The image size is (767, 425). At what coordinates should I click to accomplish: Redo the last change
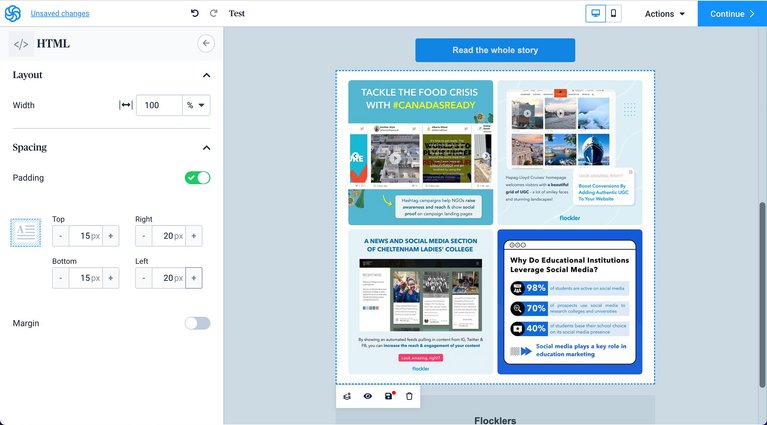(213, 13)
